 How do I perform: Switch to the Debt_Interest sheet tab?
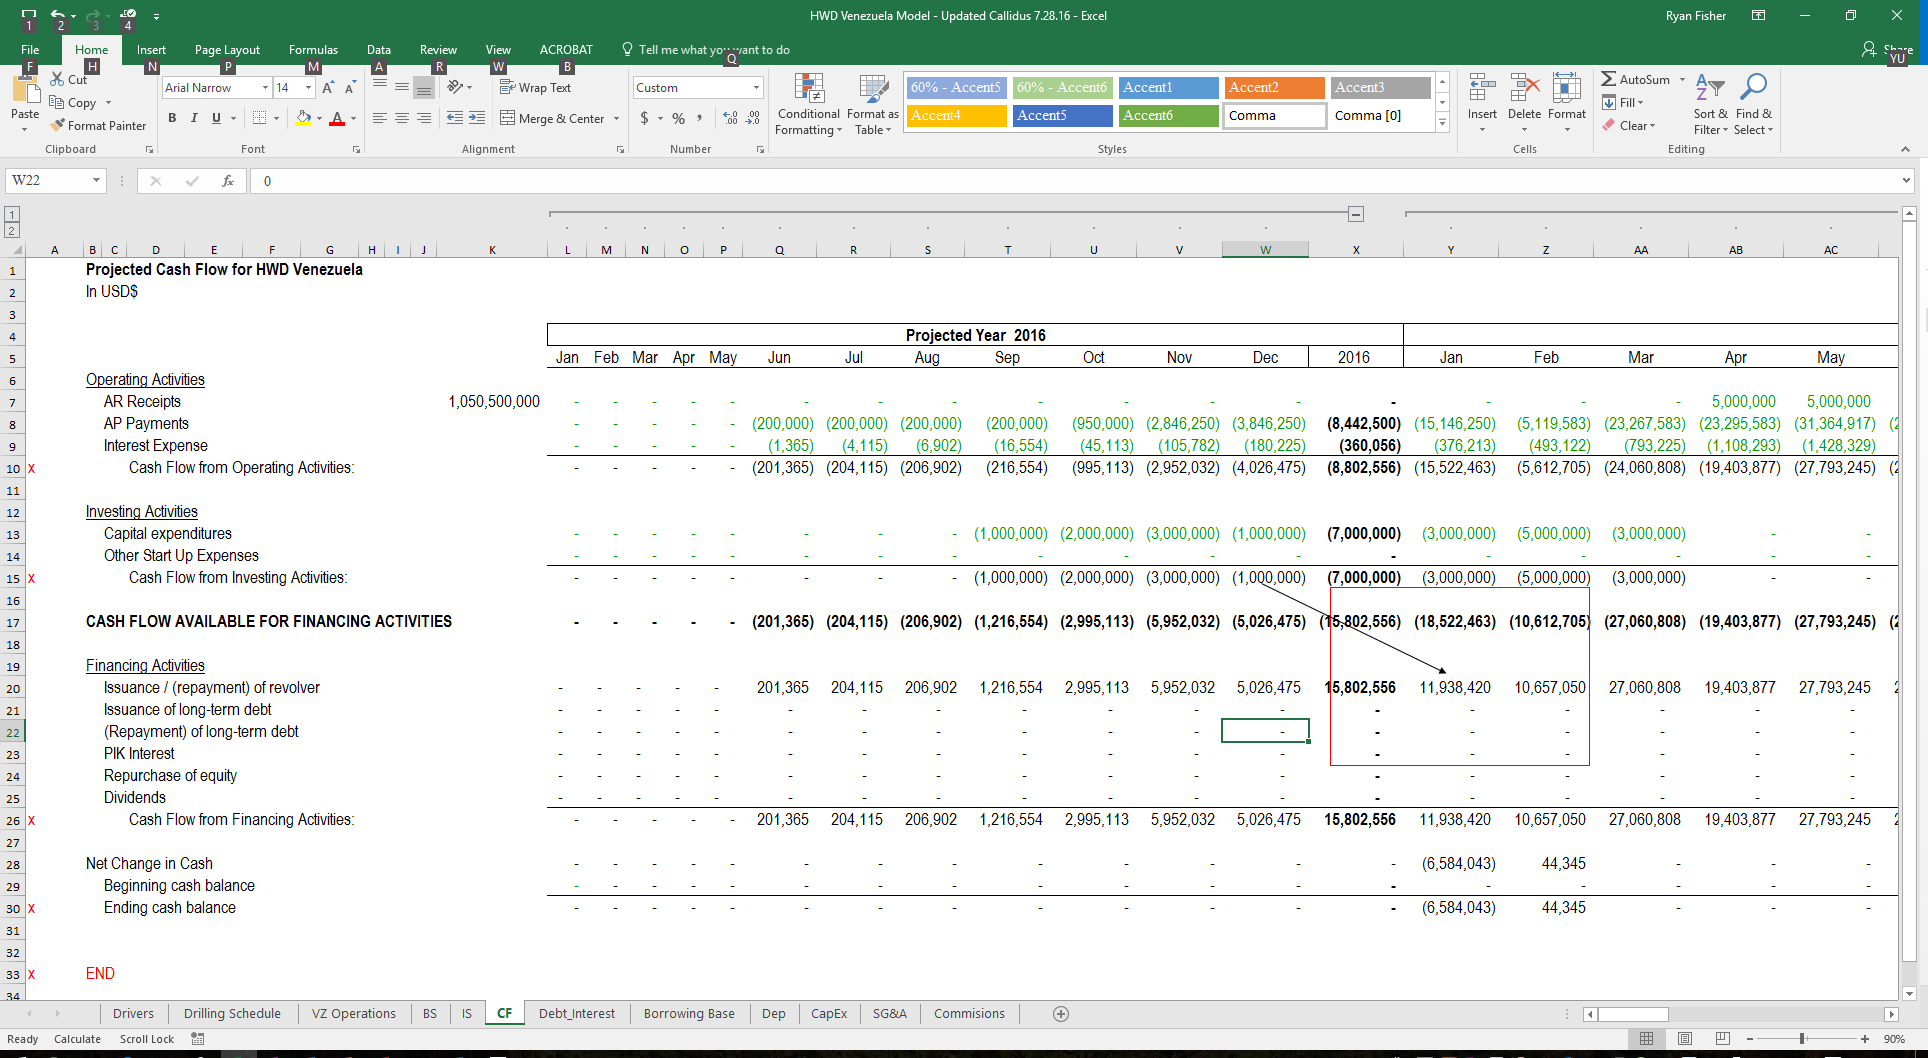(x=577, y=1014)
